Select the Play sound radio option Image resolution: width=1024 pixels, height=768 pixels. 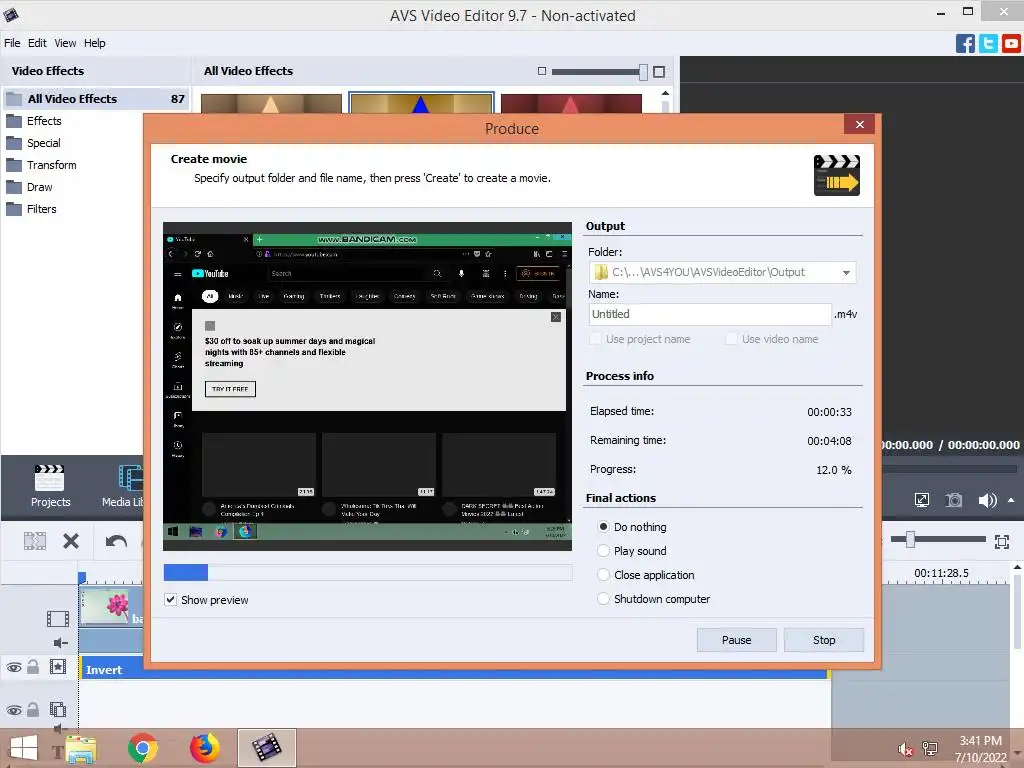click(603, 551)
